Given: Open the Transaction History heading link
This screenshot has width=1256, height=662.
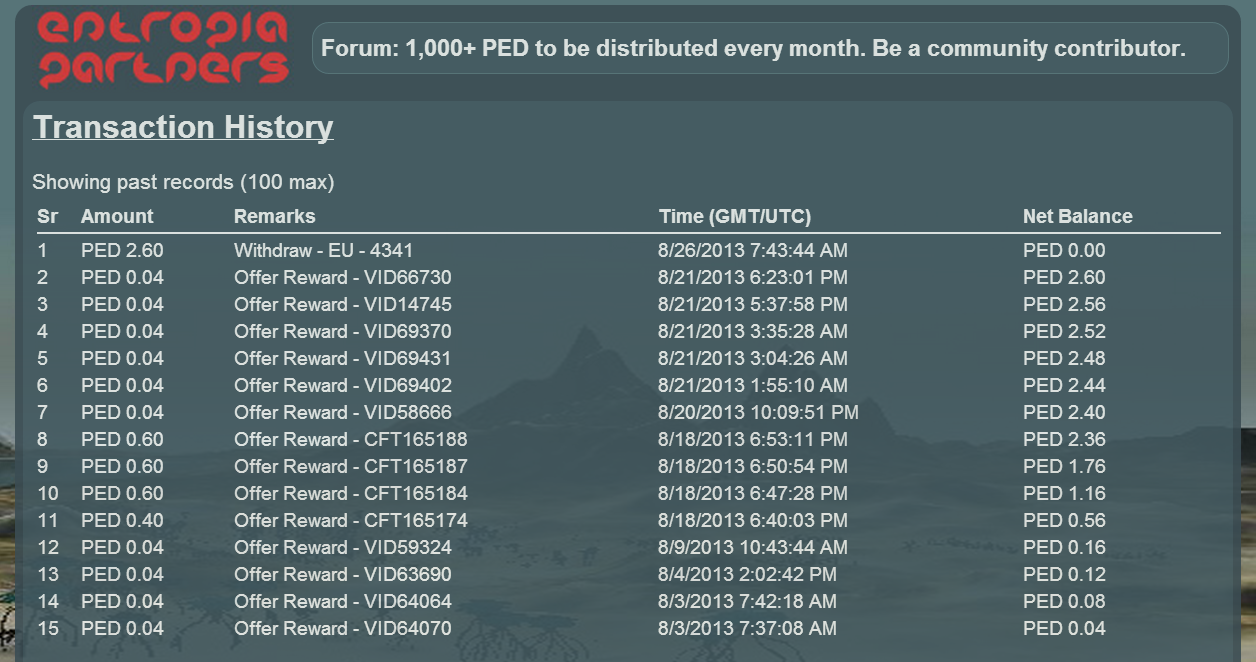Looking at the screenshot, I should [x=183, y=128].
